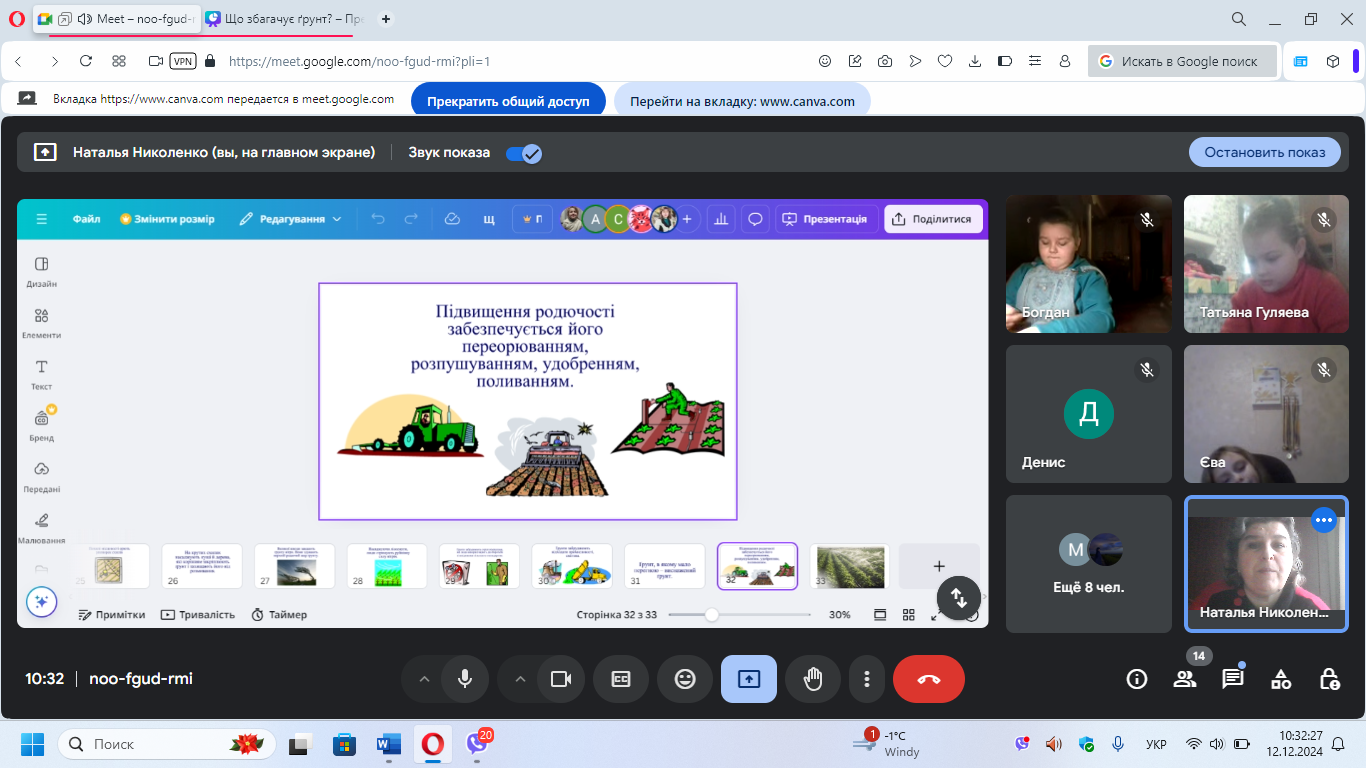Click the cloud save status icon
The image size is (1366, 768).
click(452, 219)
